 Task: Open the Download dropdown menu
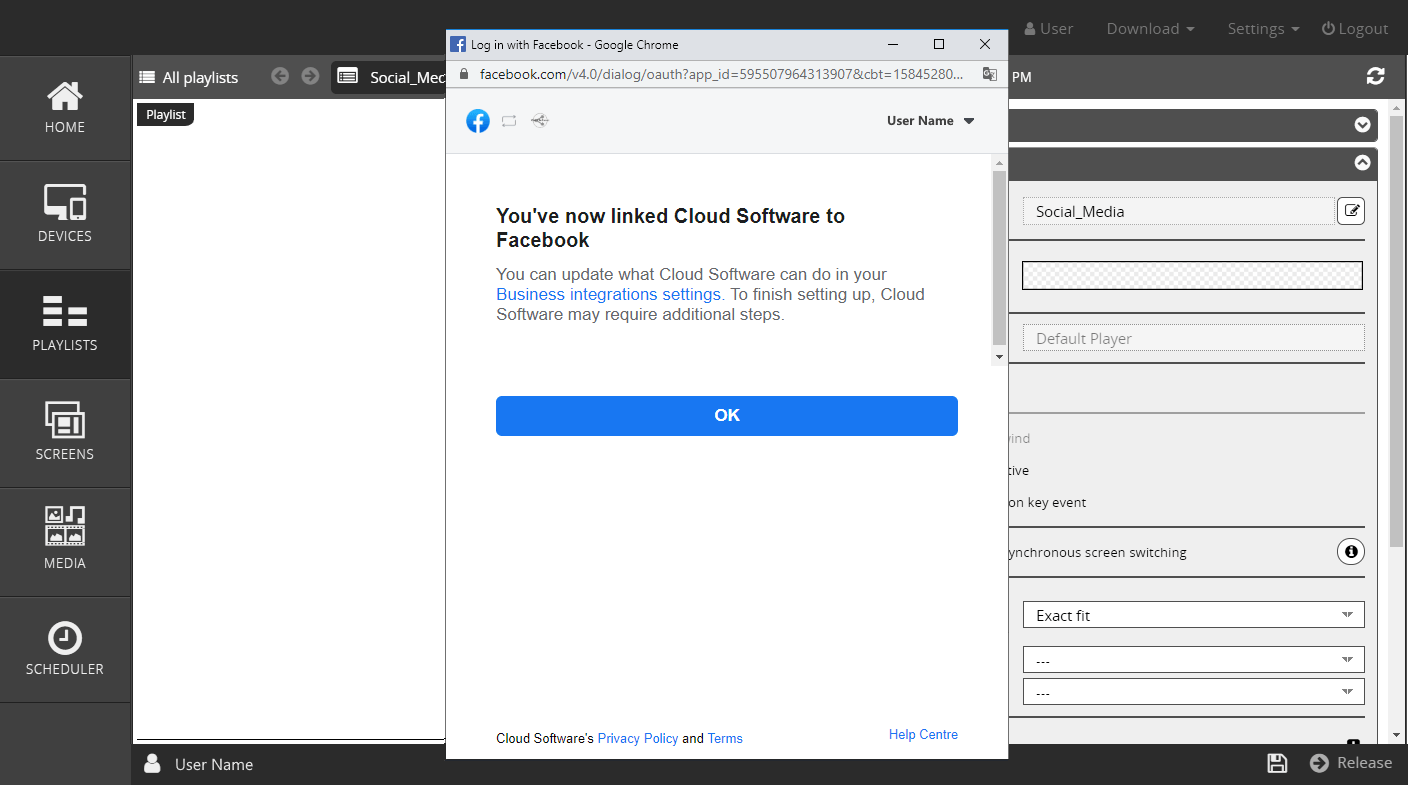pos(1150,29)
